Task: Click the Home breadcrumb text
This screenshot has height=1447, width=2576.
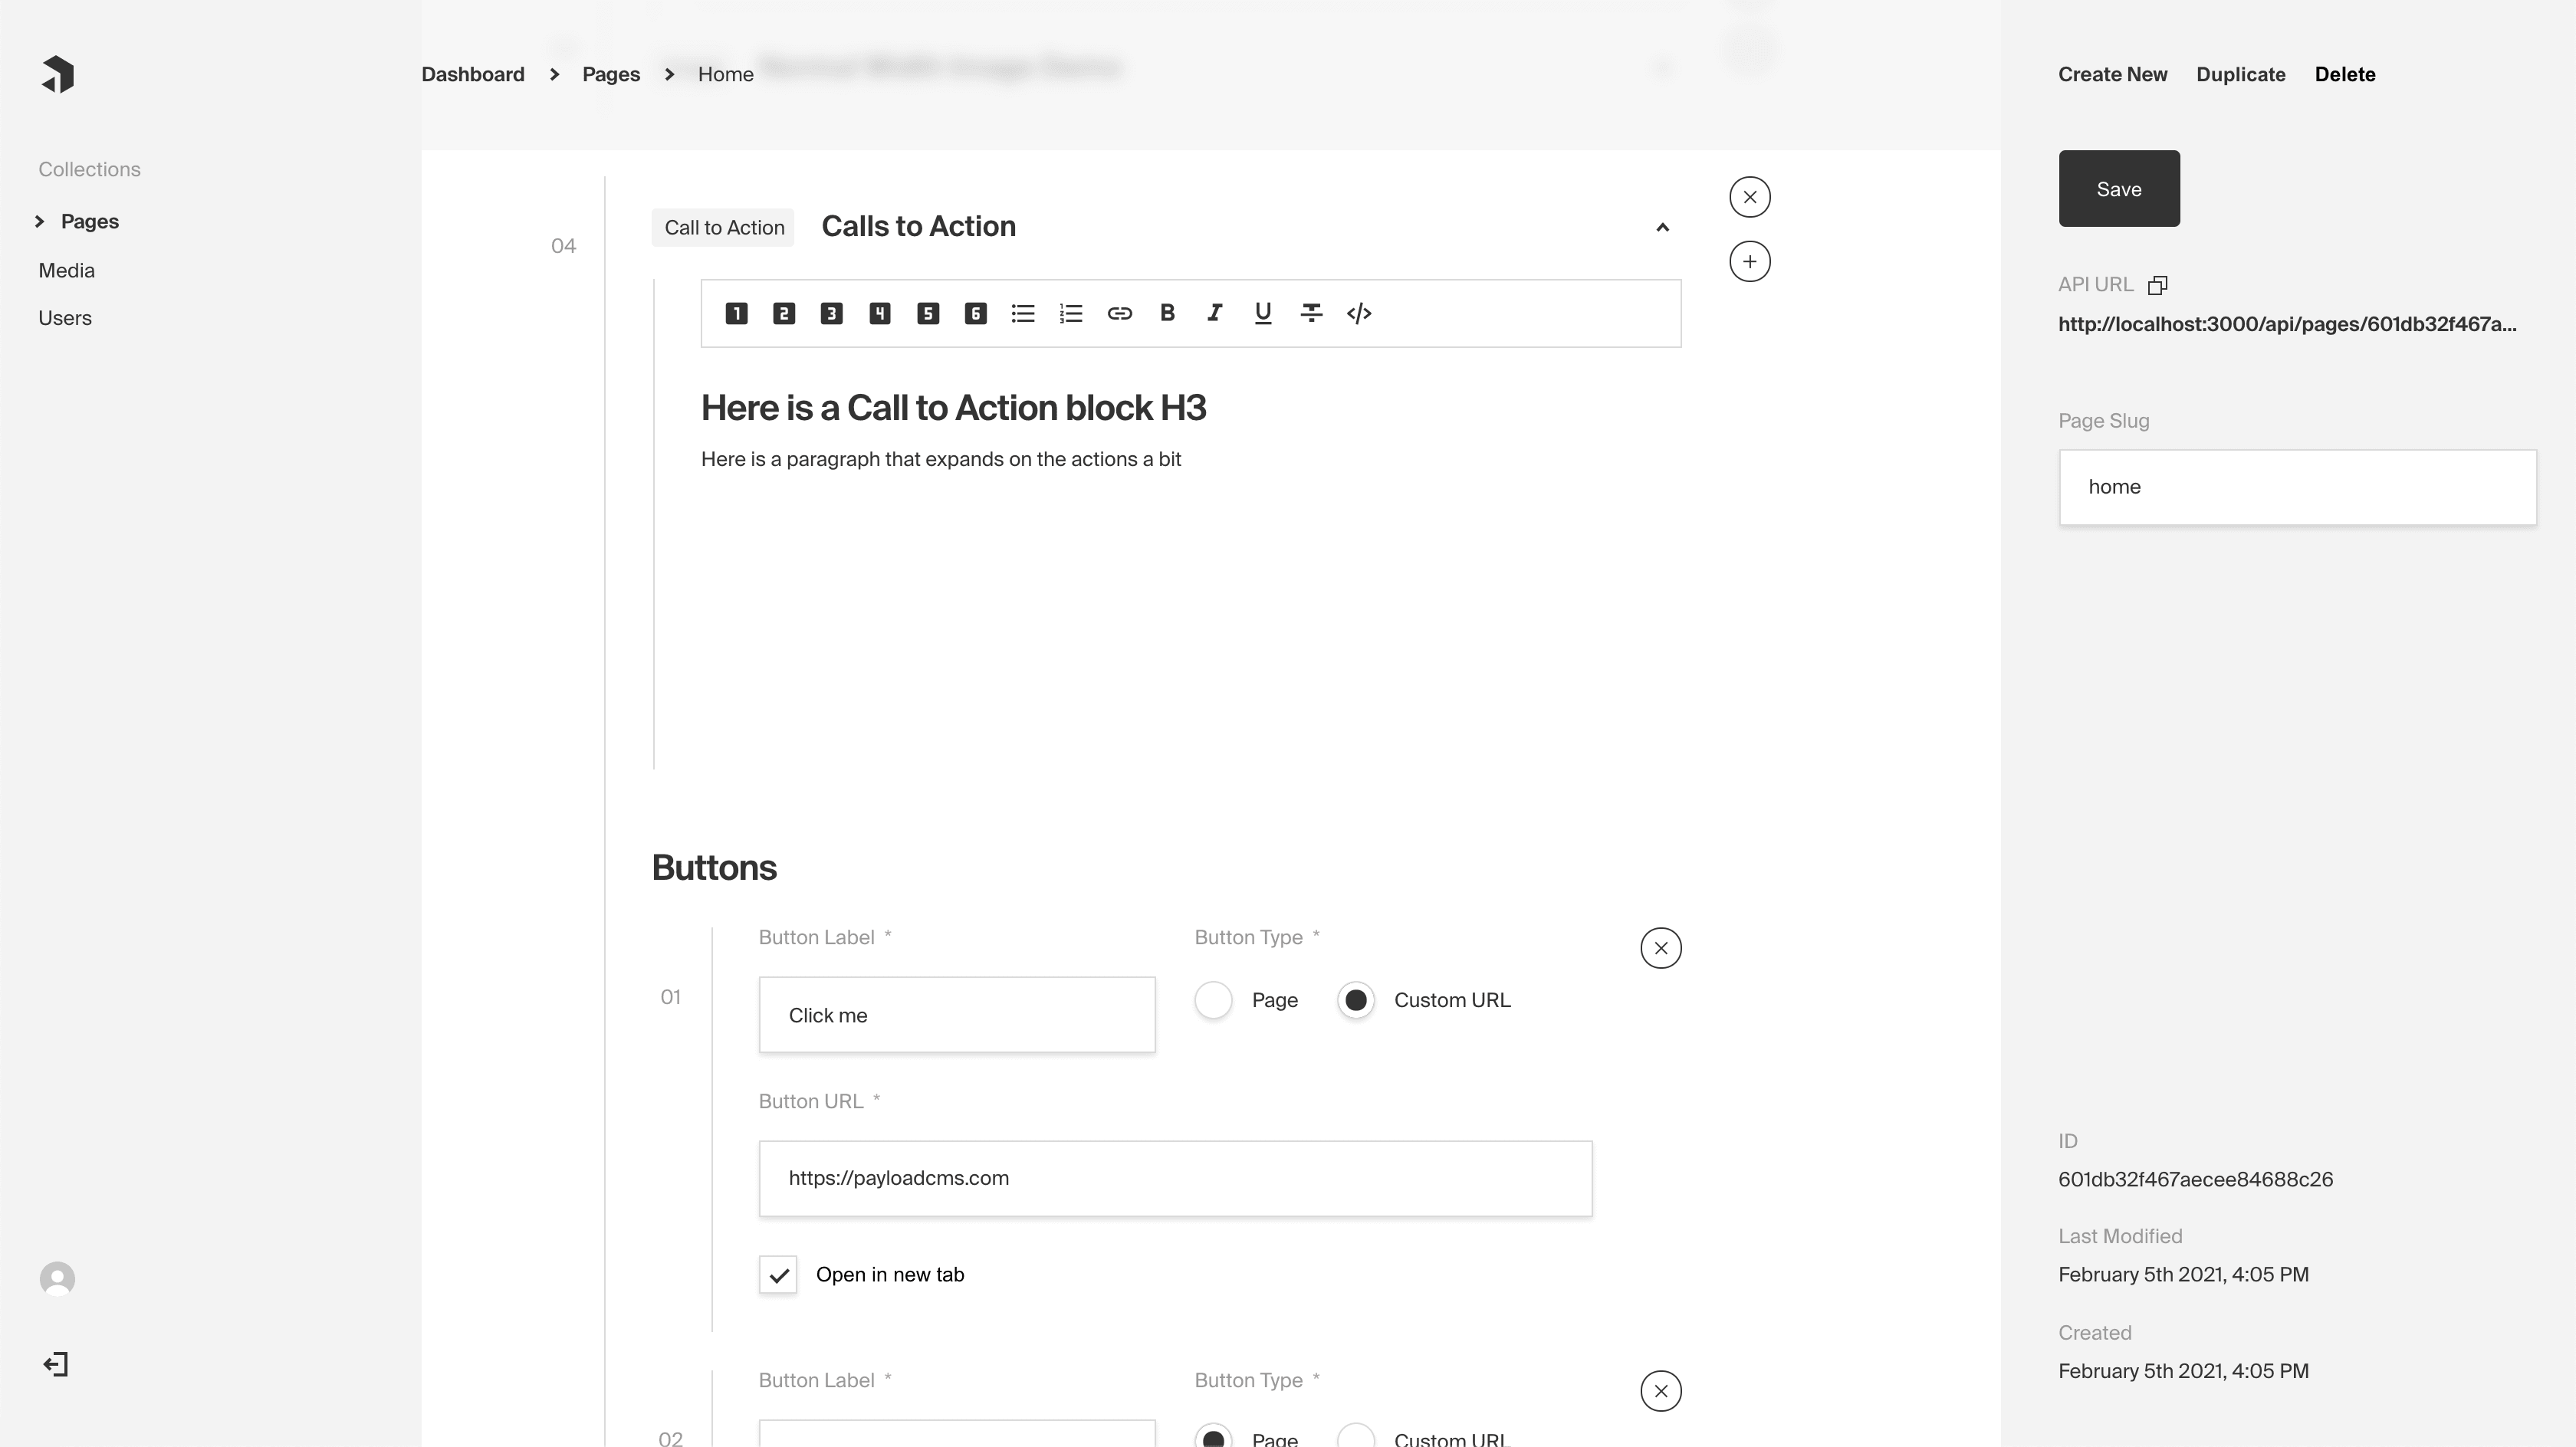Action: [726, 74]
